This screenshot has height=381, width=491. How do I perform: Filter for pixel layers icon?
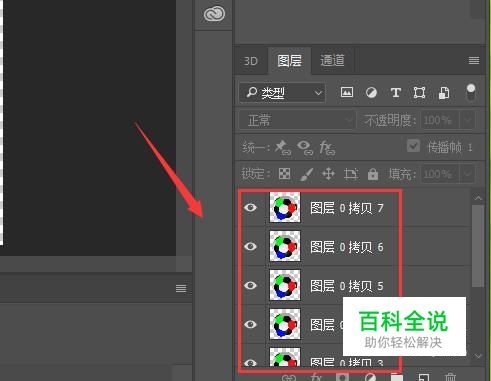pos(347,92)
